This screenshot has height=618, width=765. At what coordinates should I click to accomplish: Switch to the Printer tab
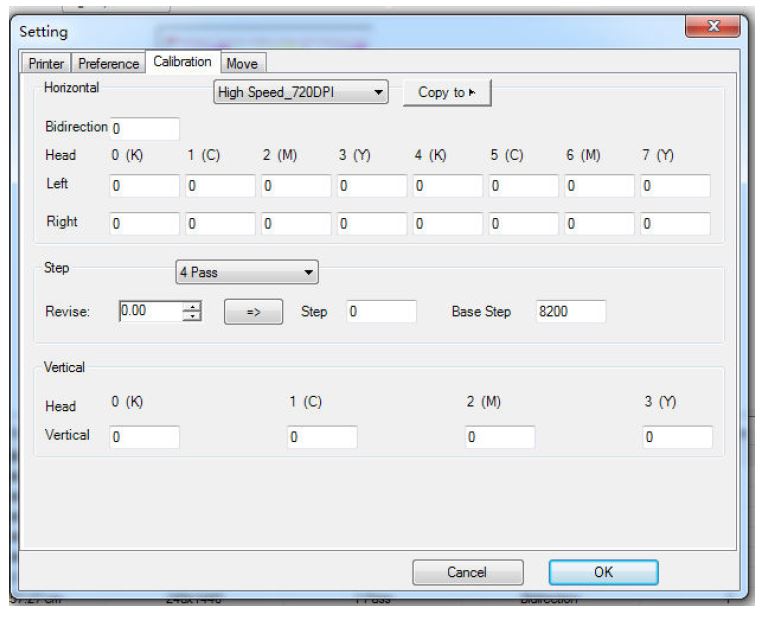[46, 64]
